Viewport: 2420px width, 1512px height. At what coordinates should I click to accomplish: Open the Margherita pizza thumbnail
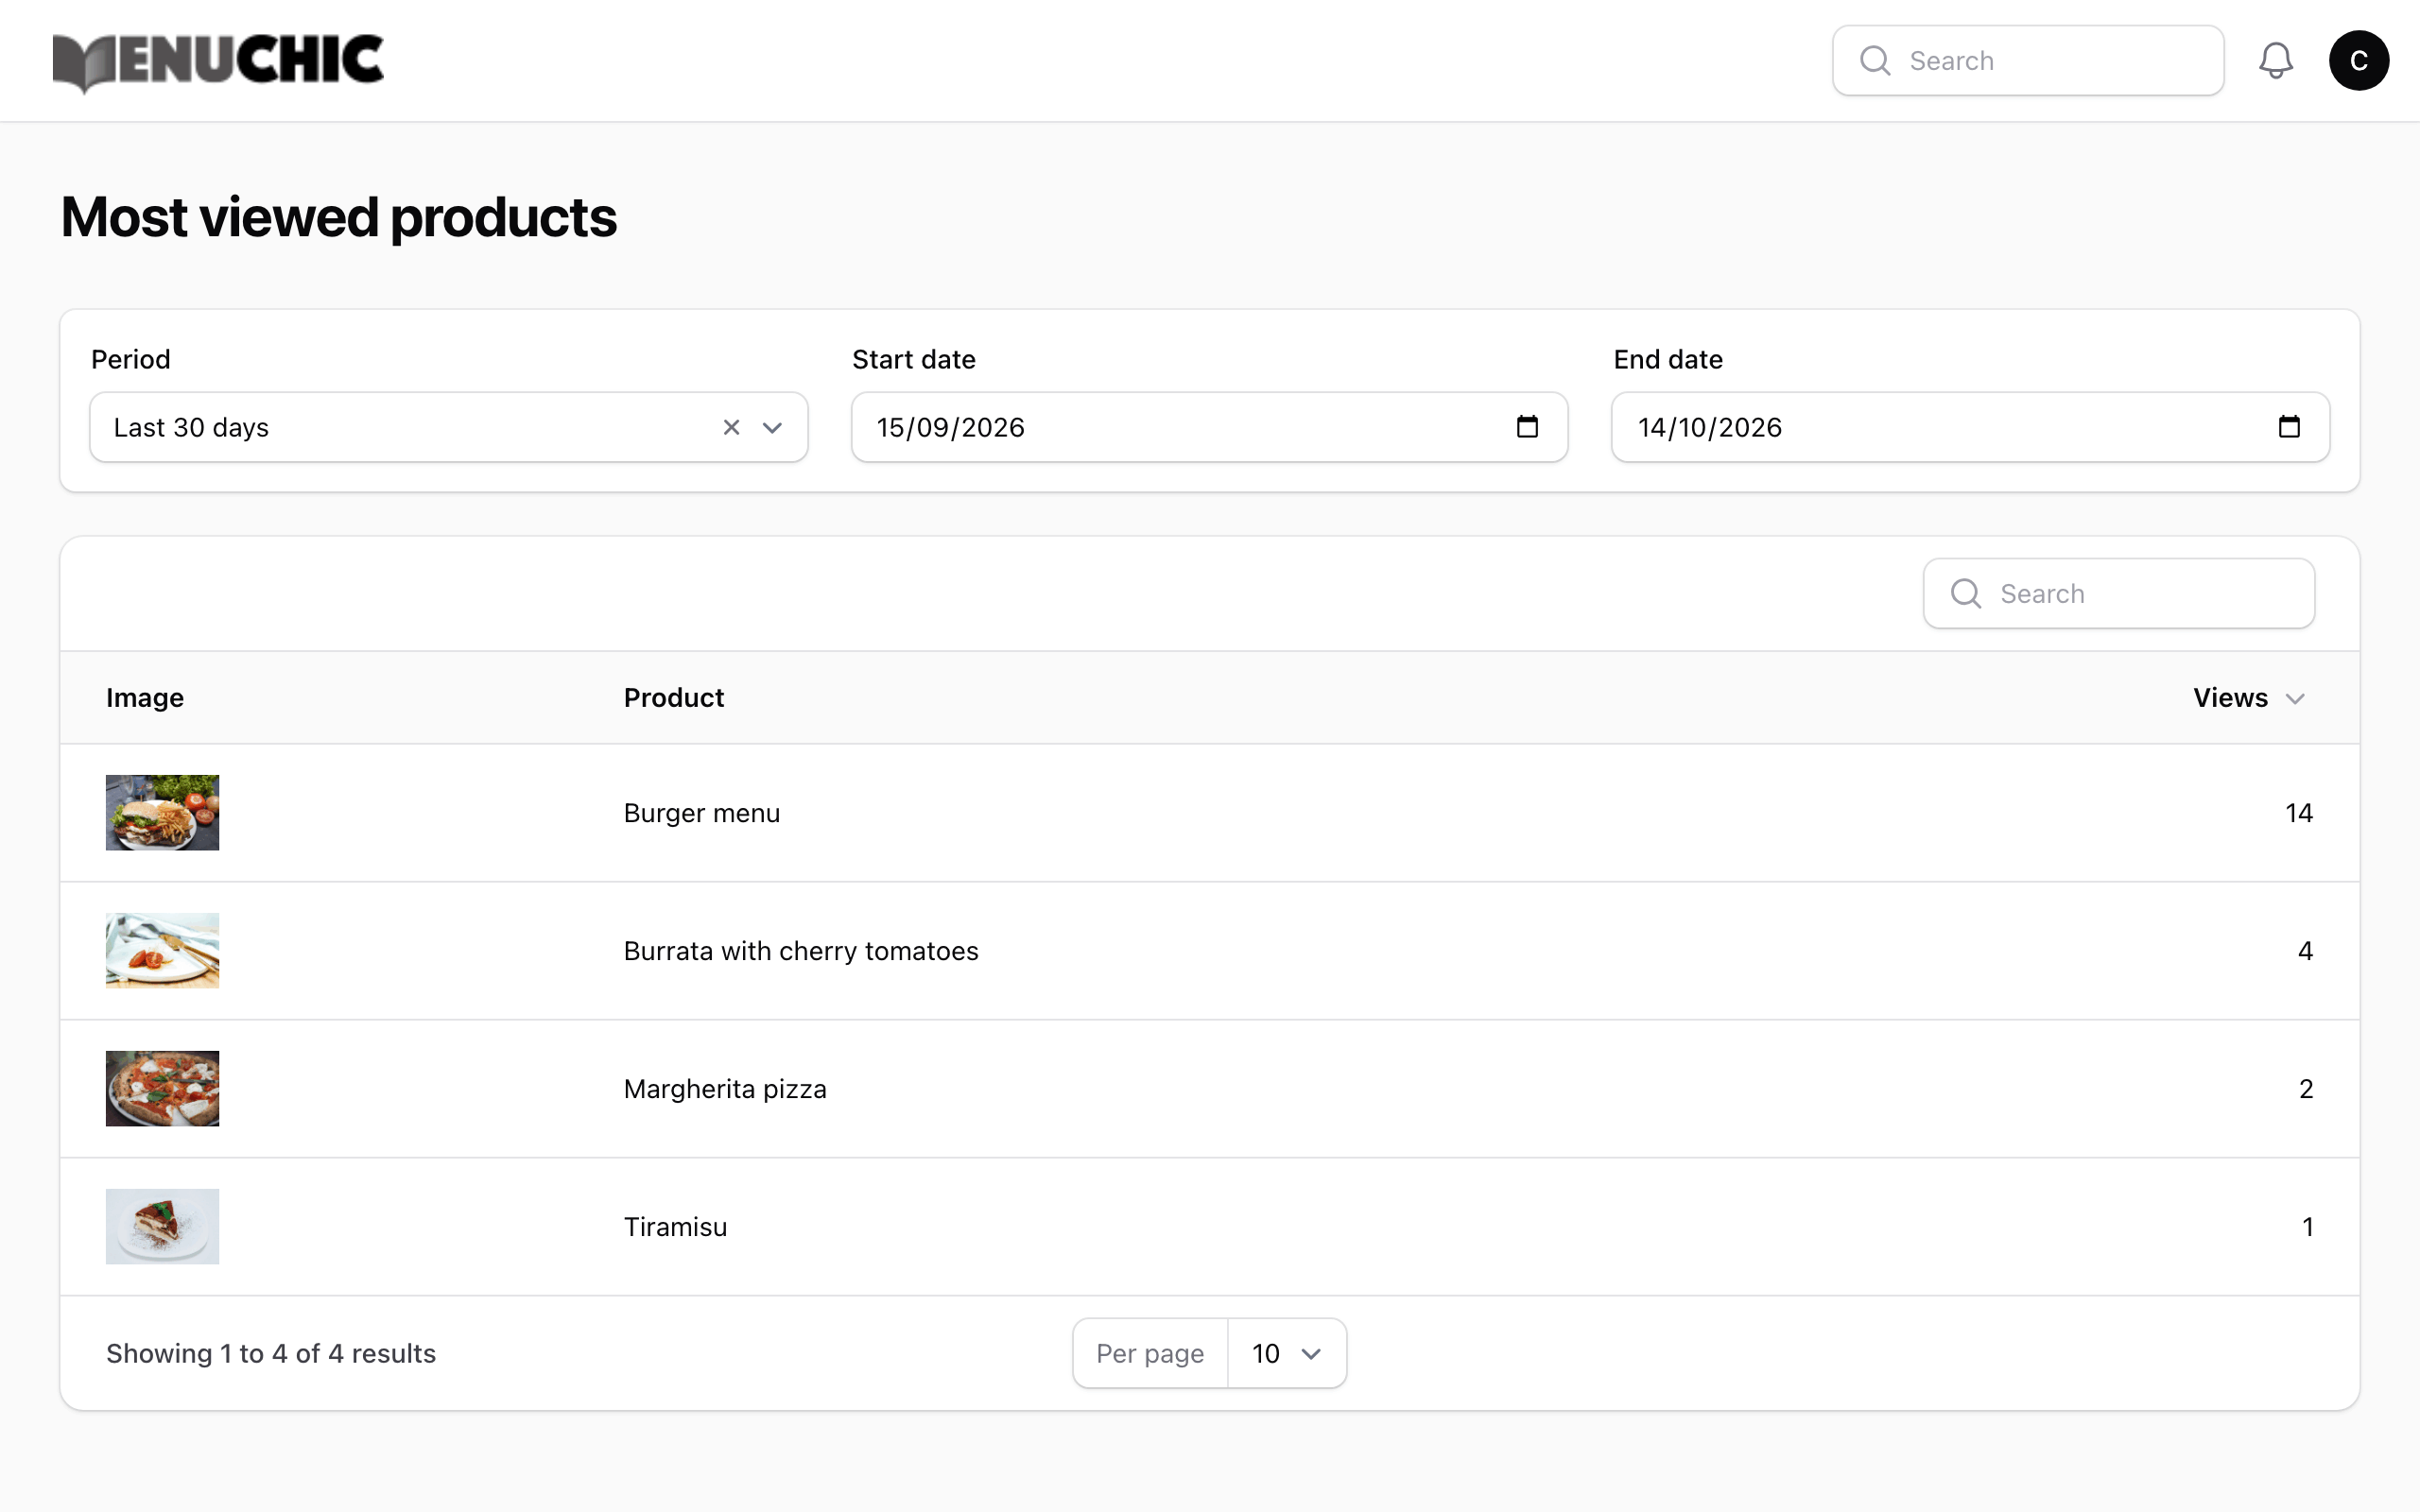tap(162, 1088)
